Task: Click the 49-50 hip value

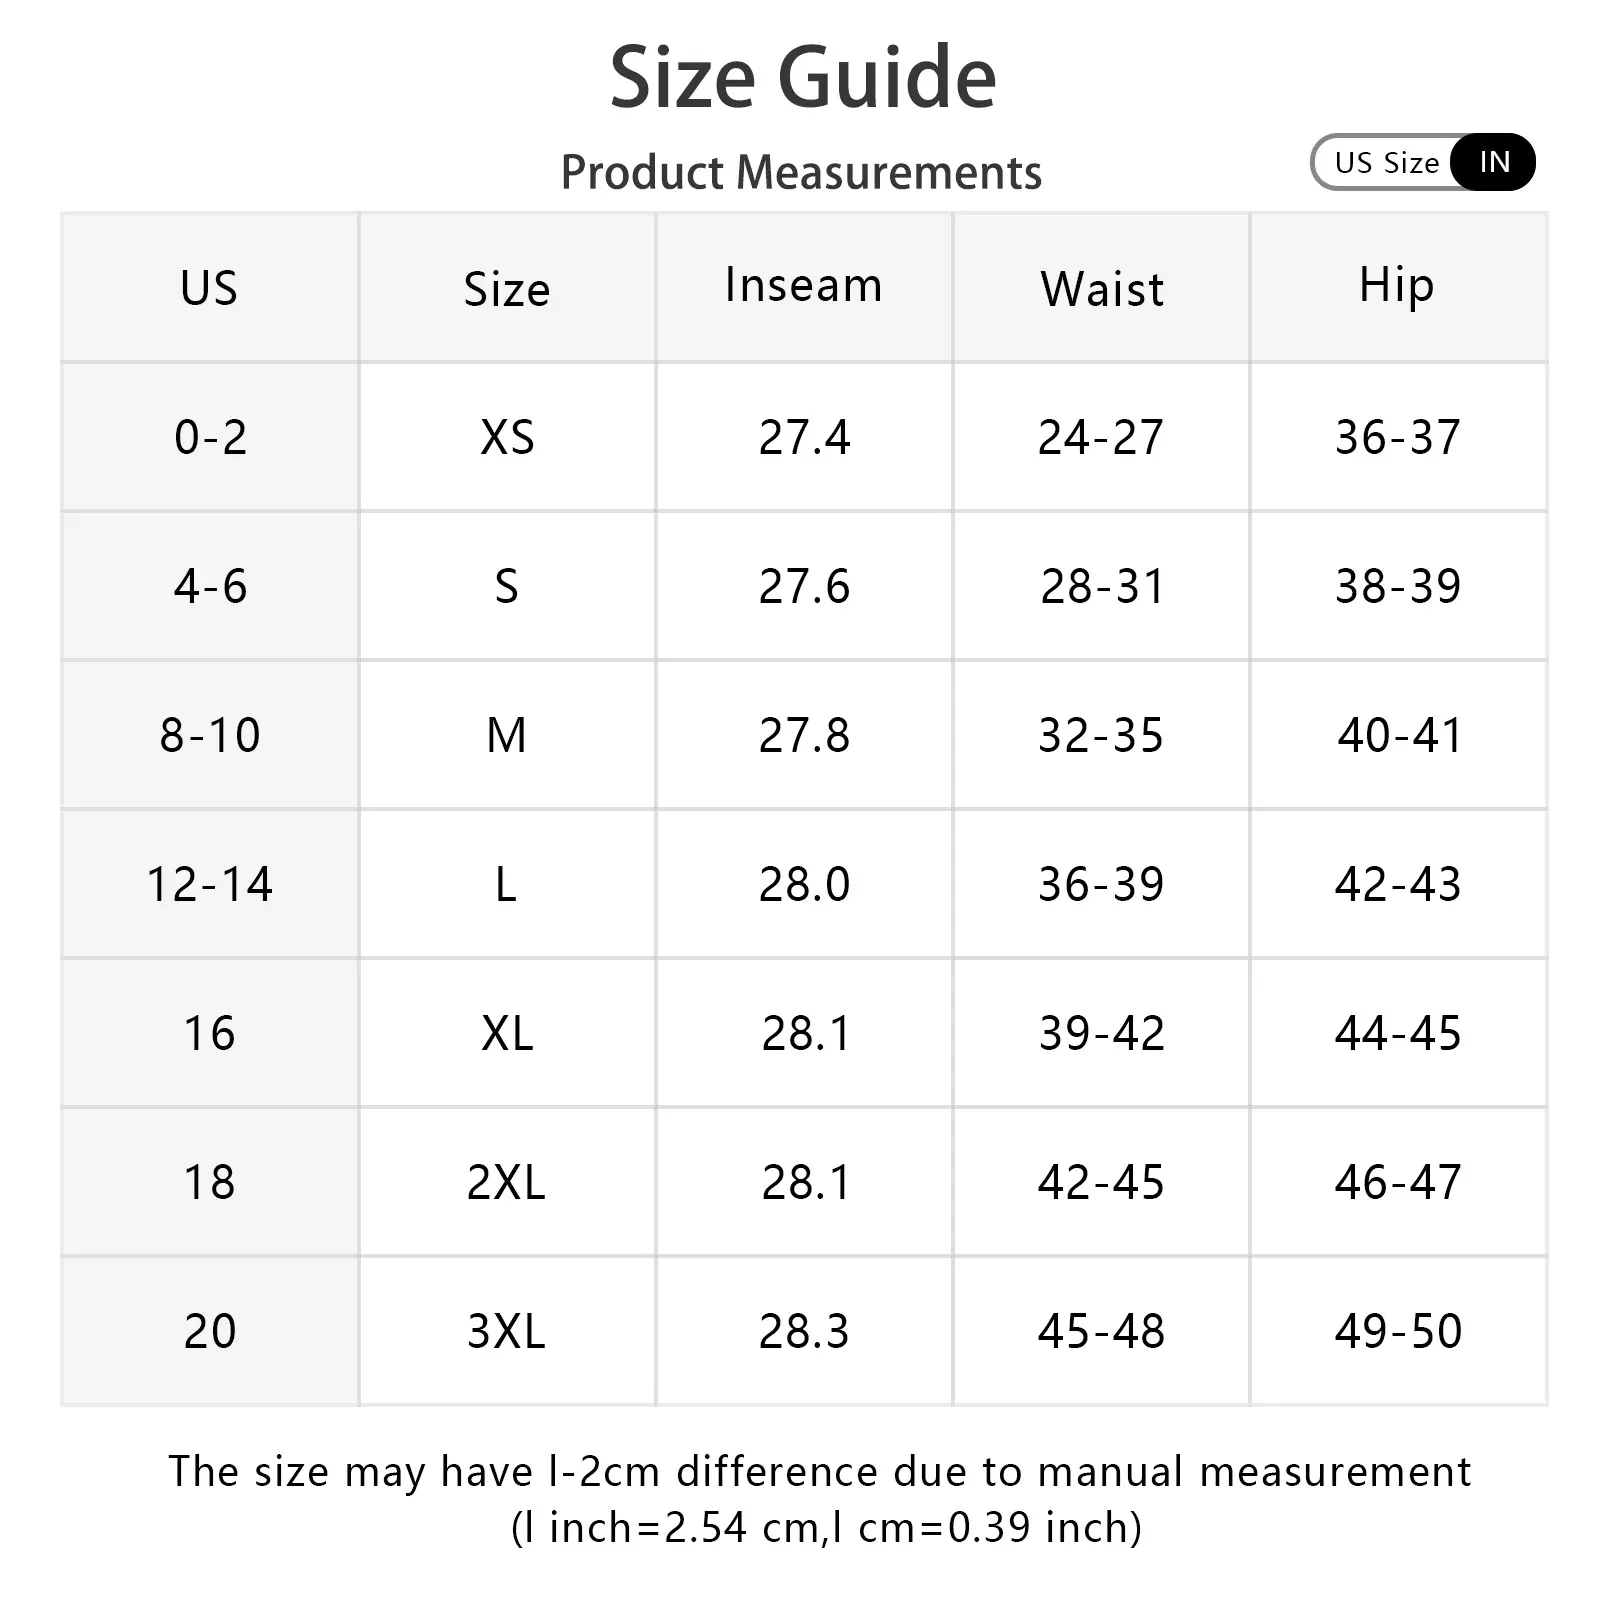Action: (1398, 1331)
